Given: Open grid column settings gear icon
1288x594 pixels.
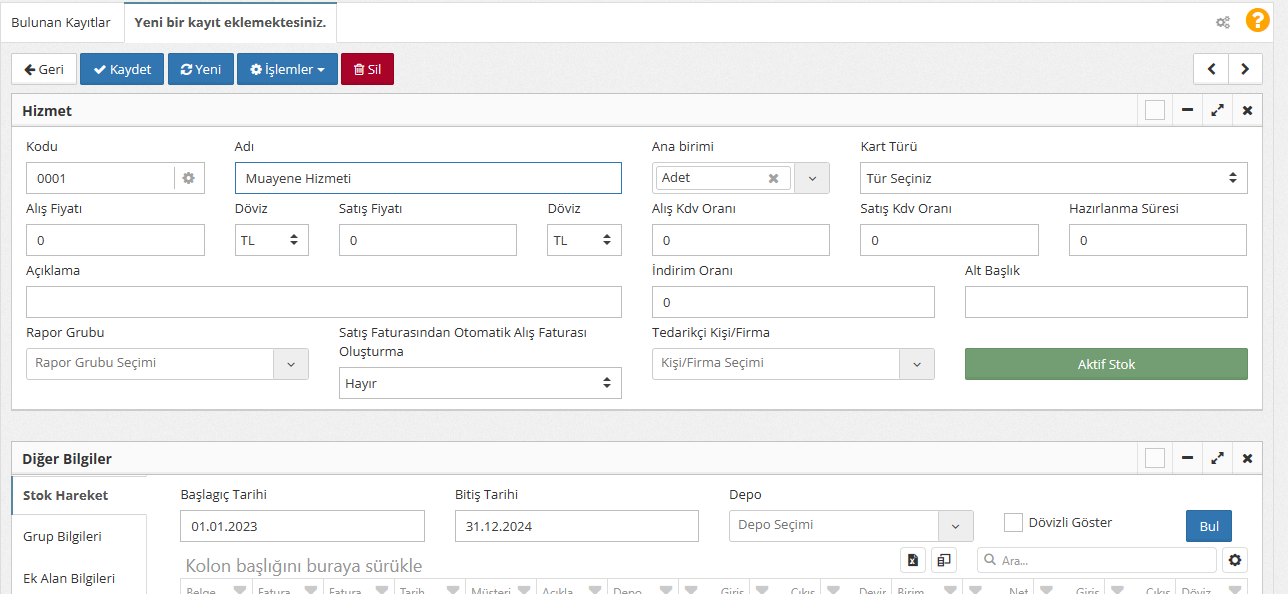Looking at the screenshot, I should (x=1236, y=560).
